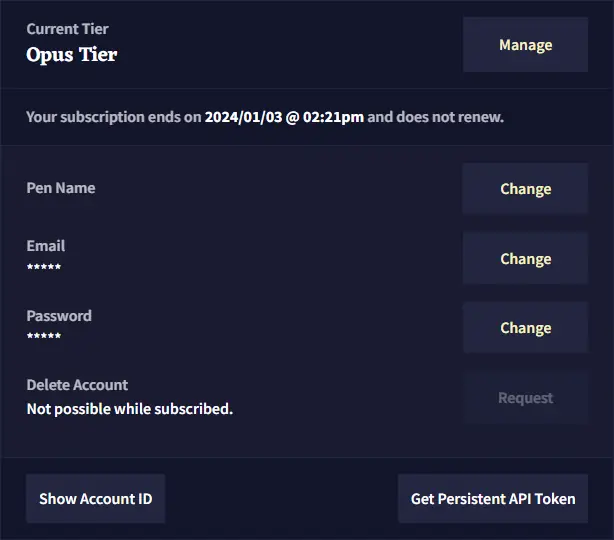Click the "Pen Name" label

(x=61, y=188)
